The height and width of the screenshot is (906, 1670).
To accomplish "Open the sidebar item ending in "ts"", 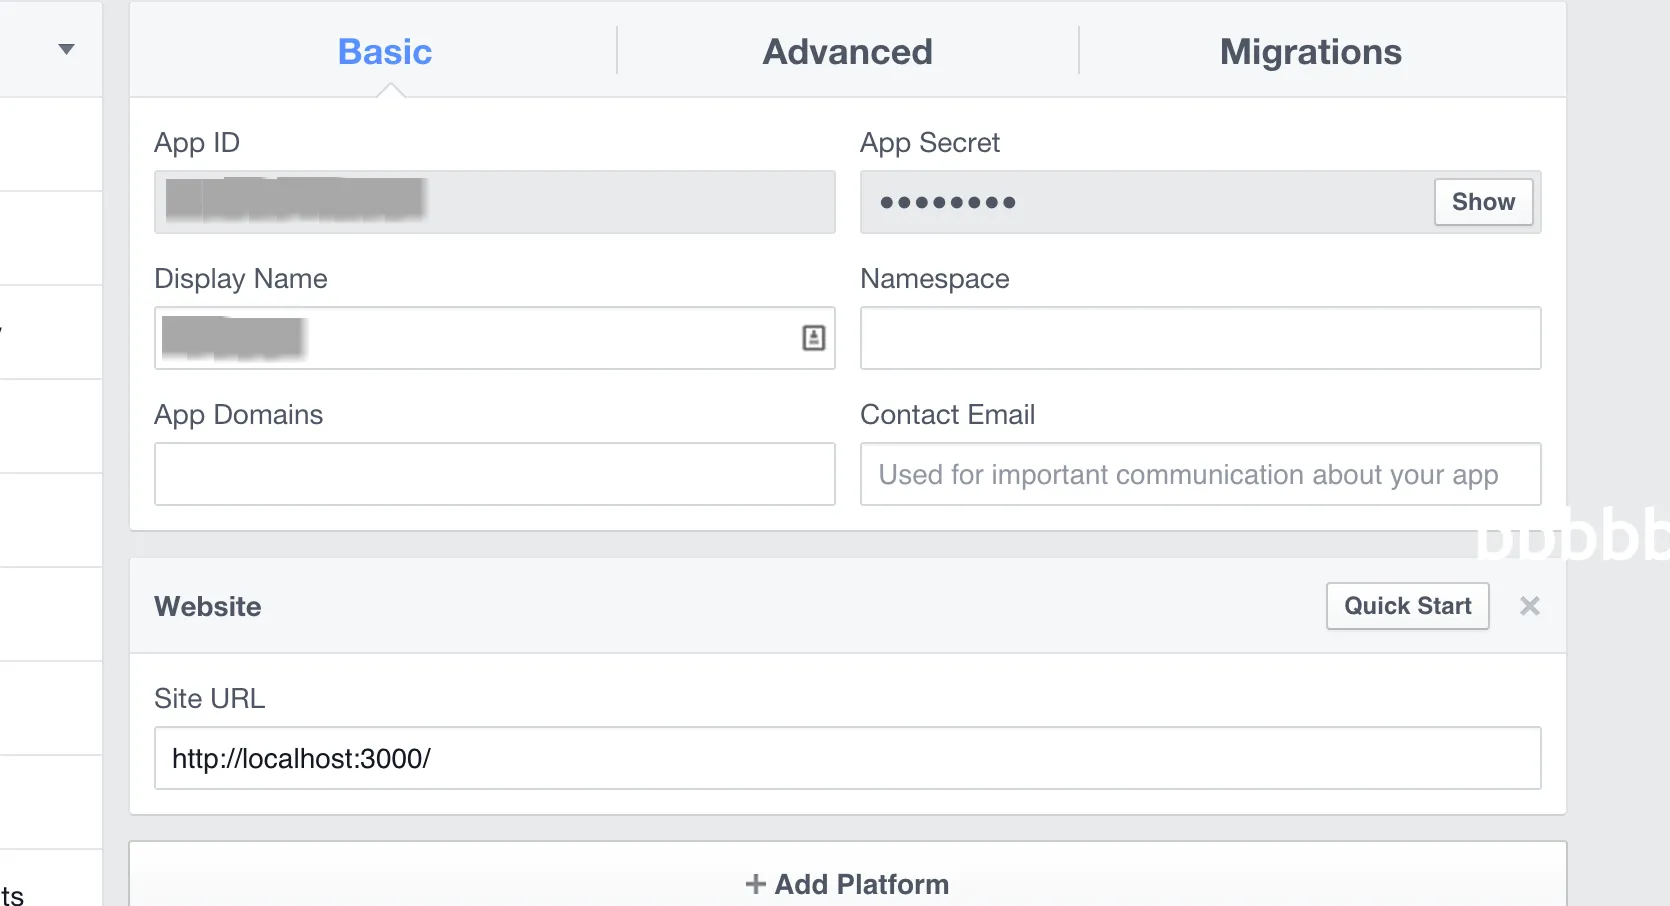I will point(12,894).
